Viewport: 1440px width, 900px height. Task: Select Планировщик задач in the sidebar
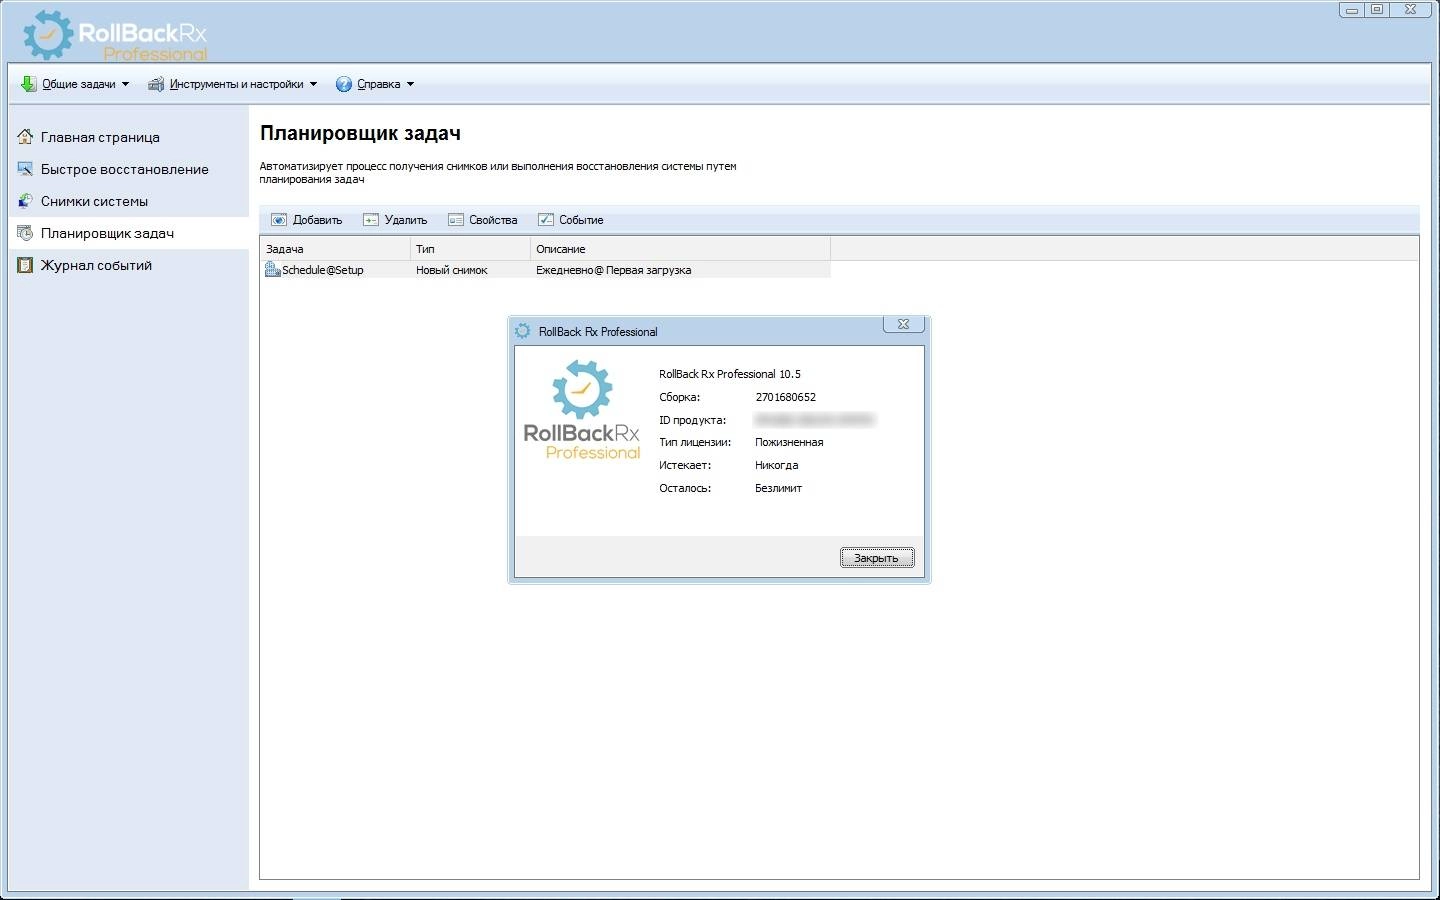[x=107, y=233]
